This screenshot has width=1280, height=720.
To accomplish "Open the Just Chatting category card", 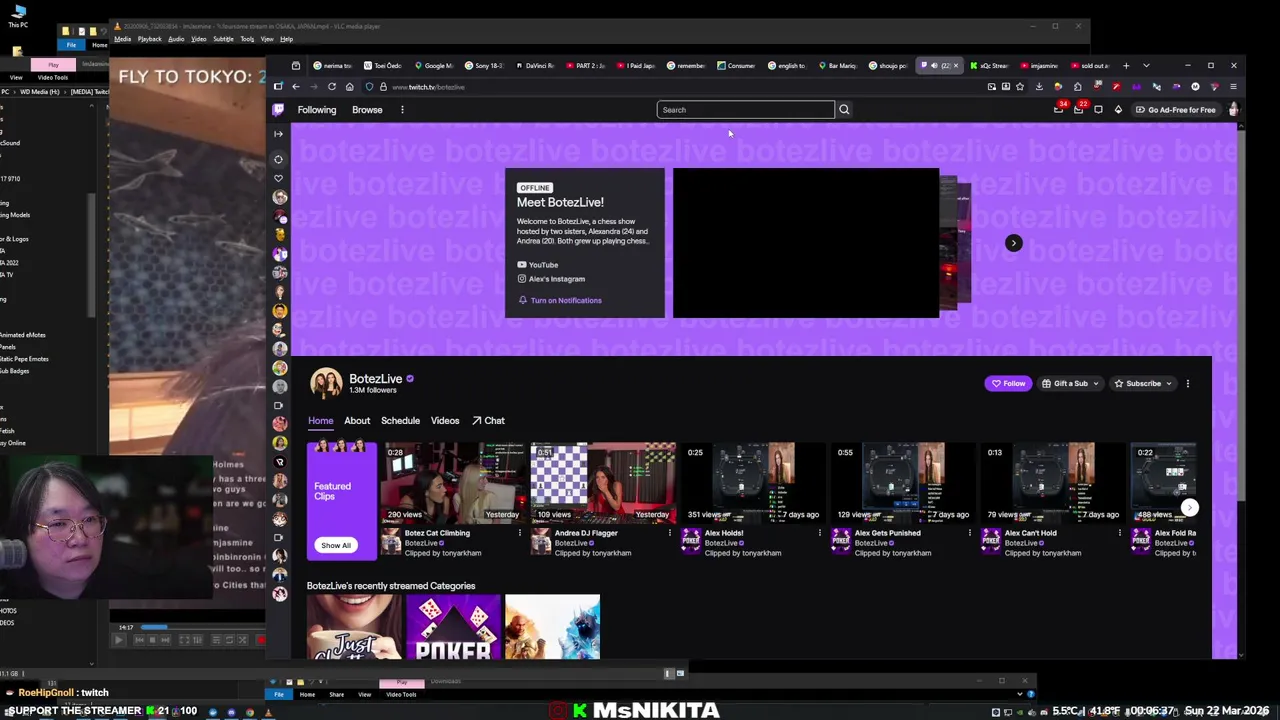I will [x=354, y=627].
